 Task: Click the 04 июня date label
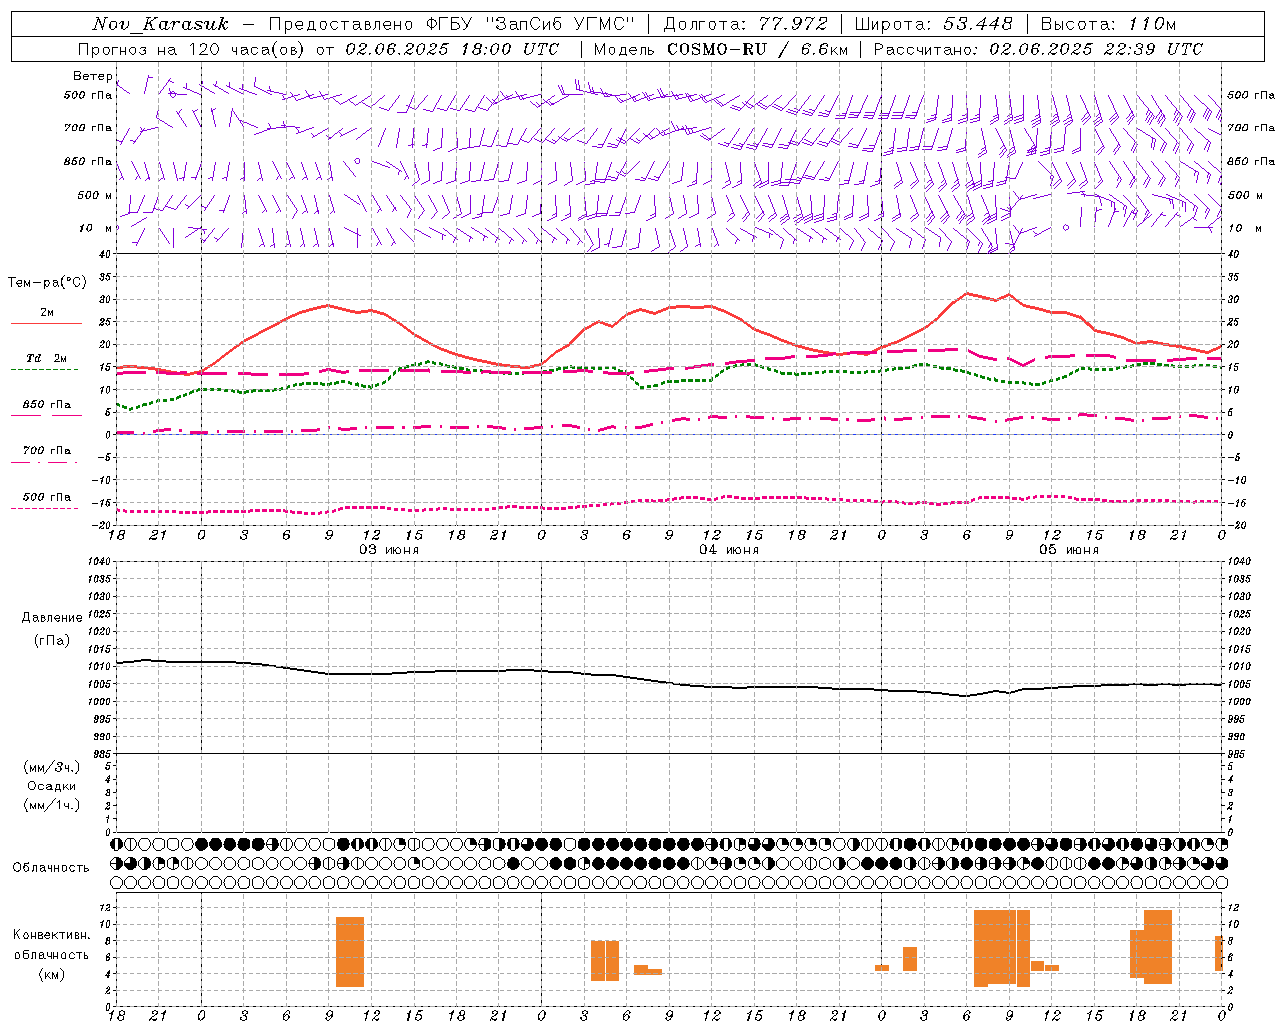click(728, 550)
